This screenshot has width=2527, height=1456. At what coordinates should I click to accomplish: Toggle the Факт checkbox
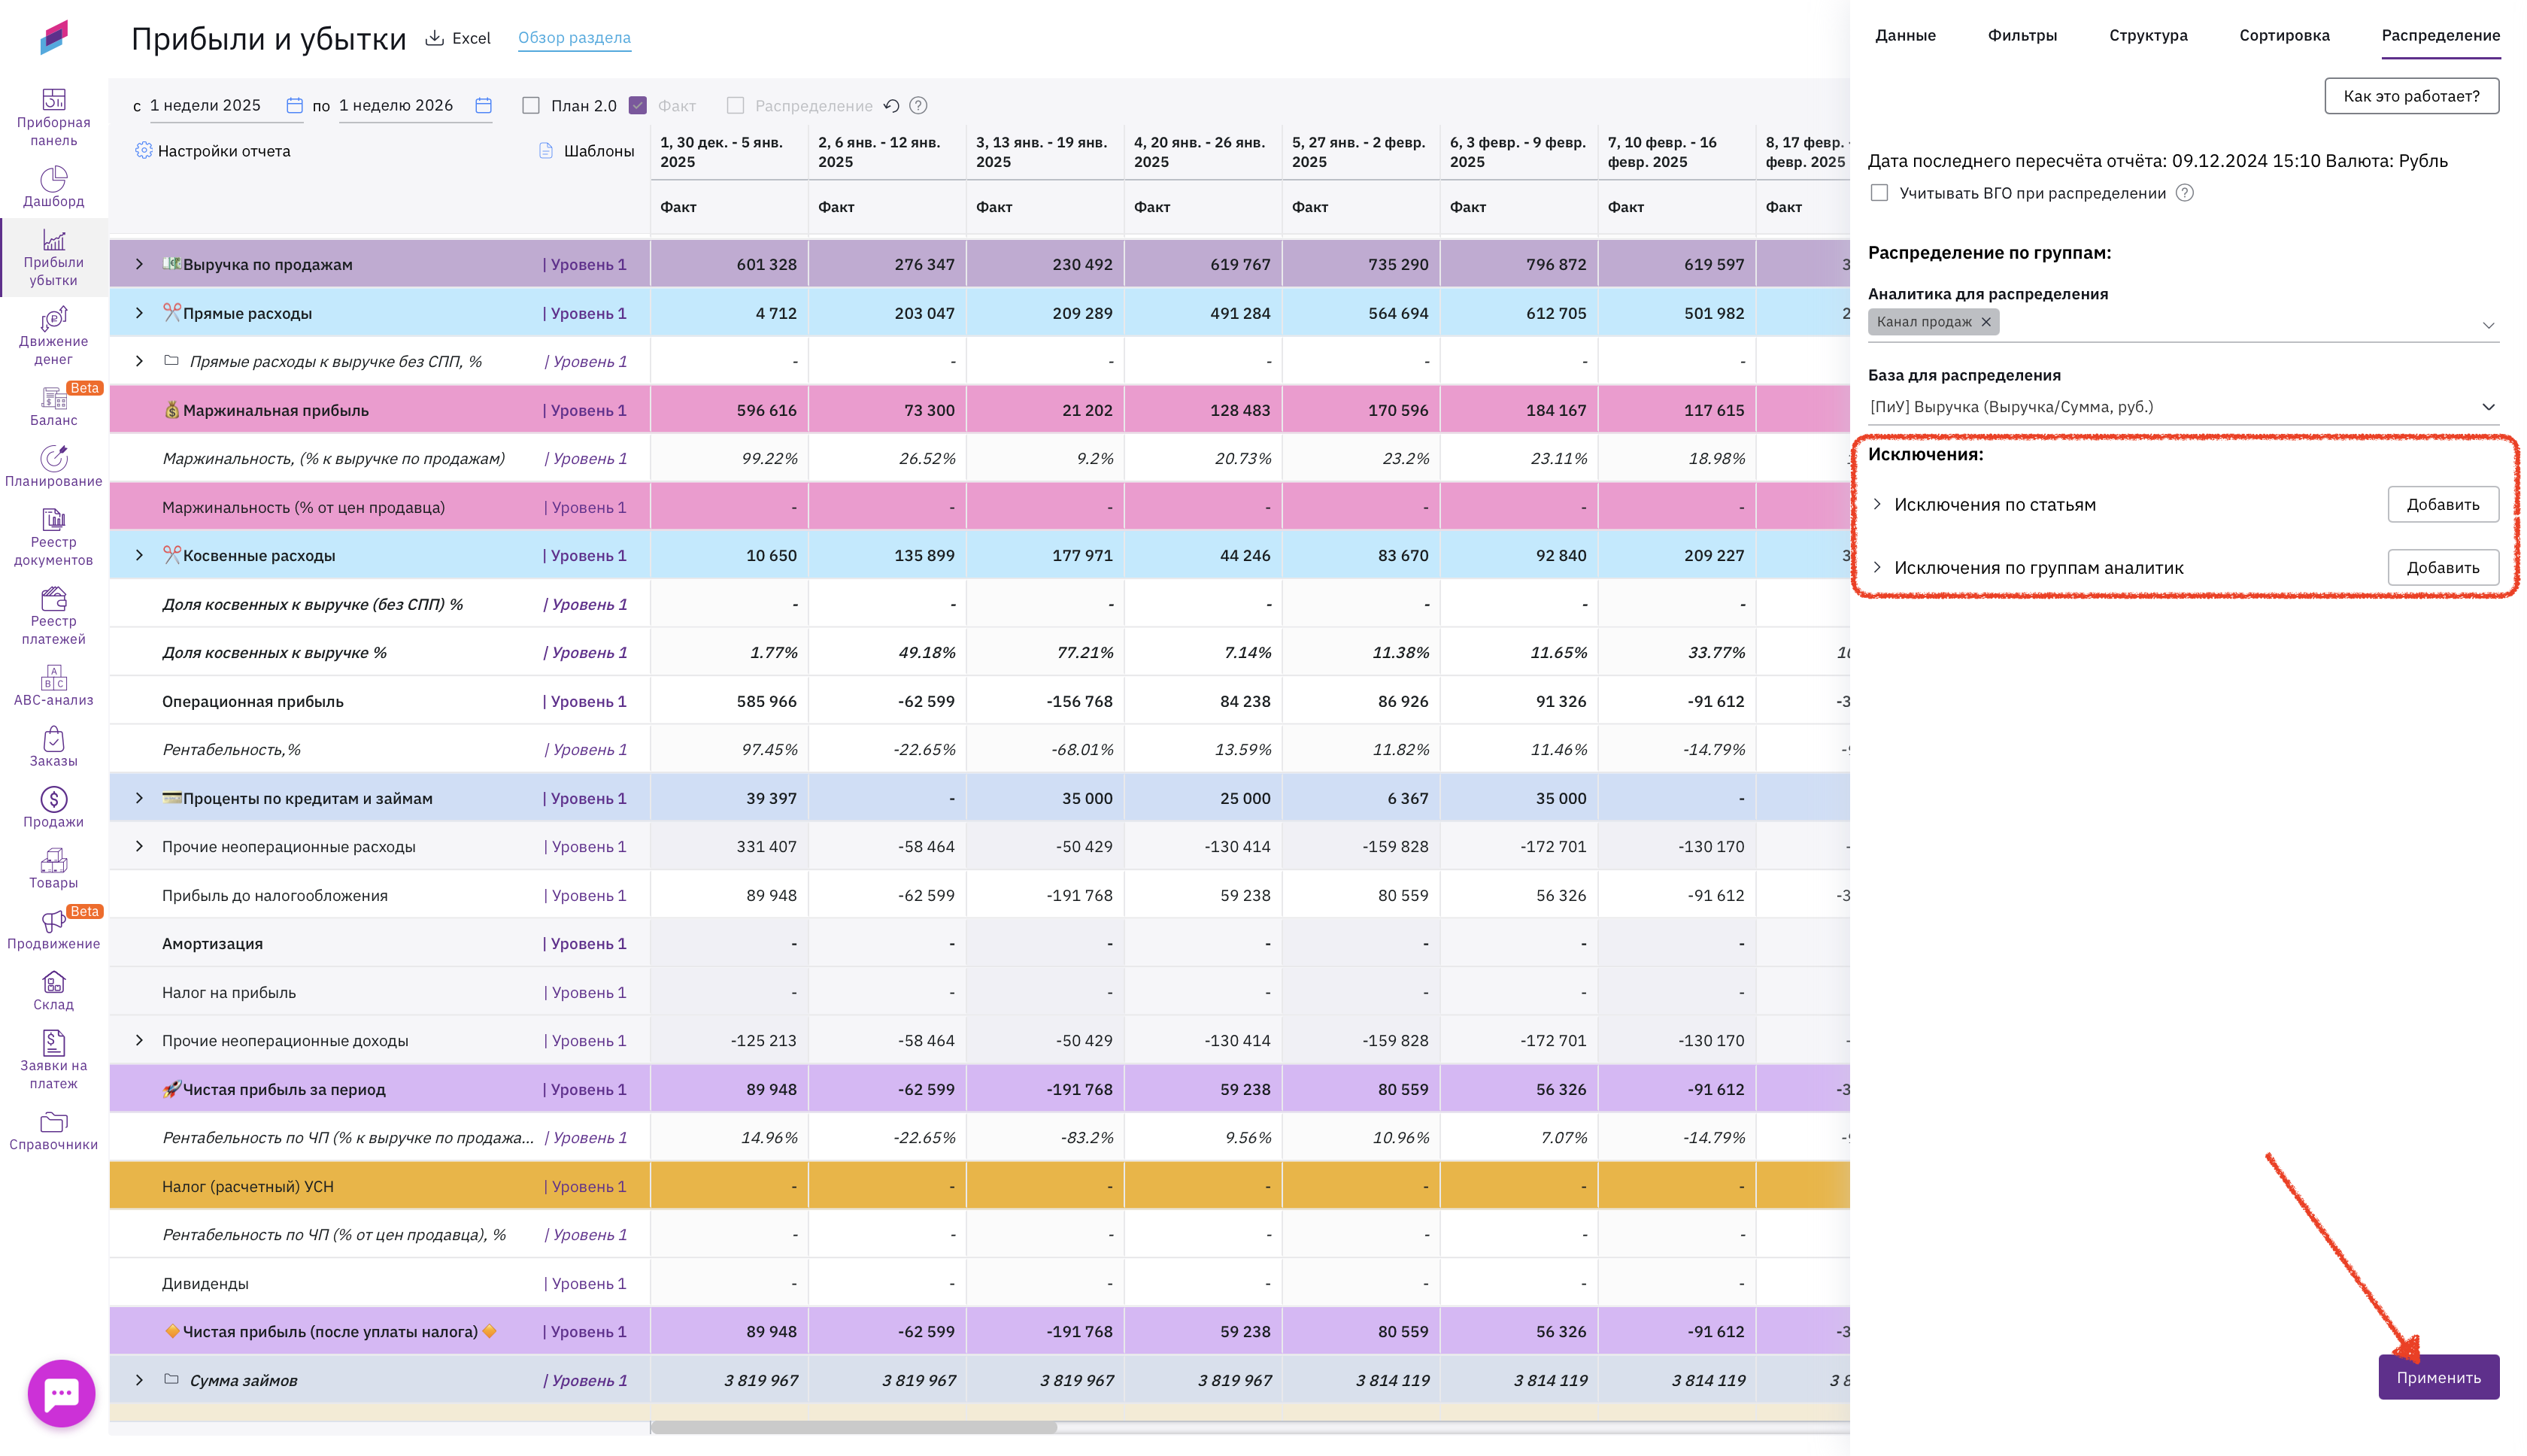point(638,106)
